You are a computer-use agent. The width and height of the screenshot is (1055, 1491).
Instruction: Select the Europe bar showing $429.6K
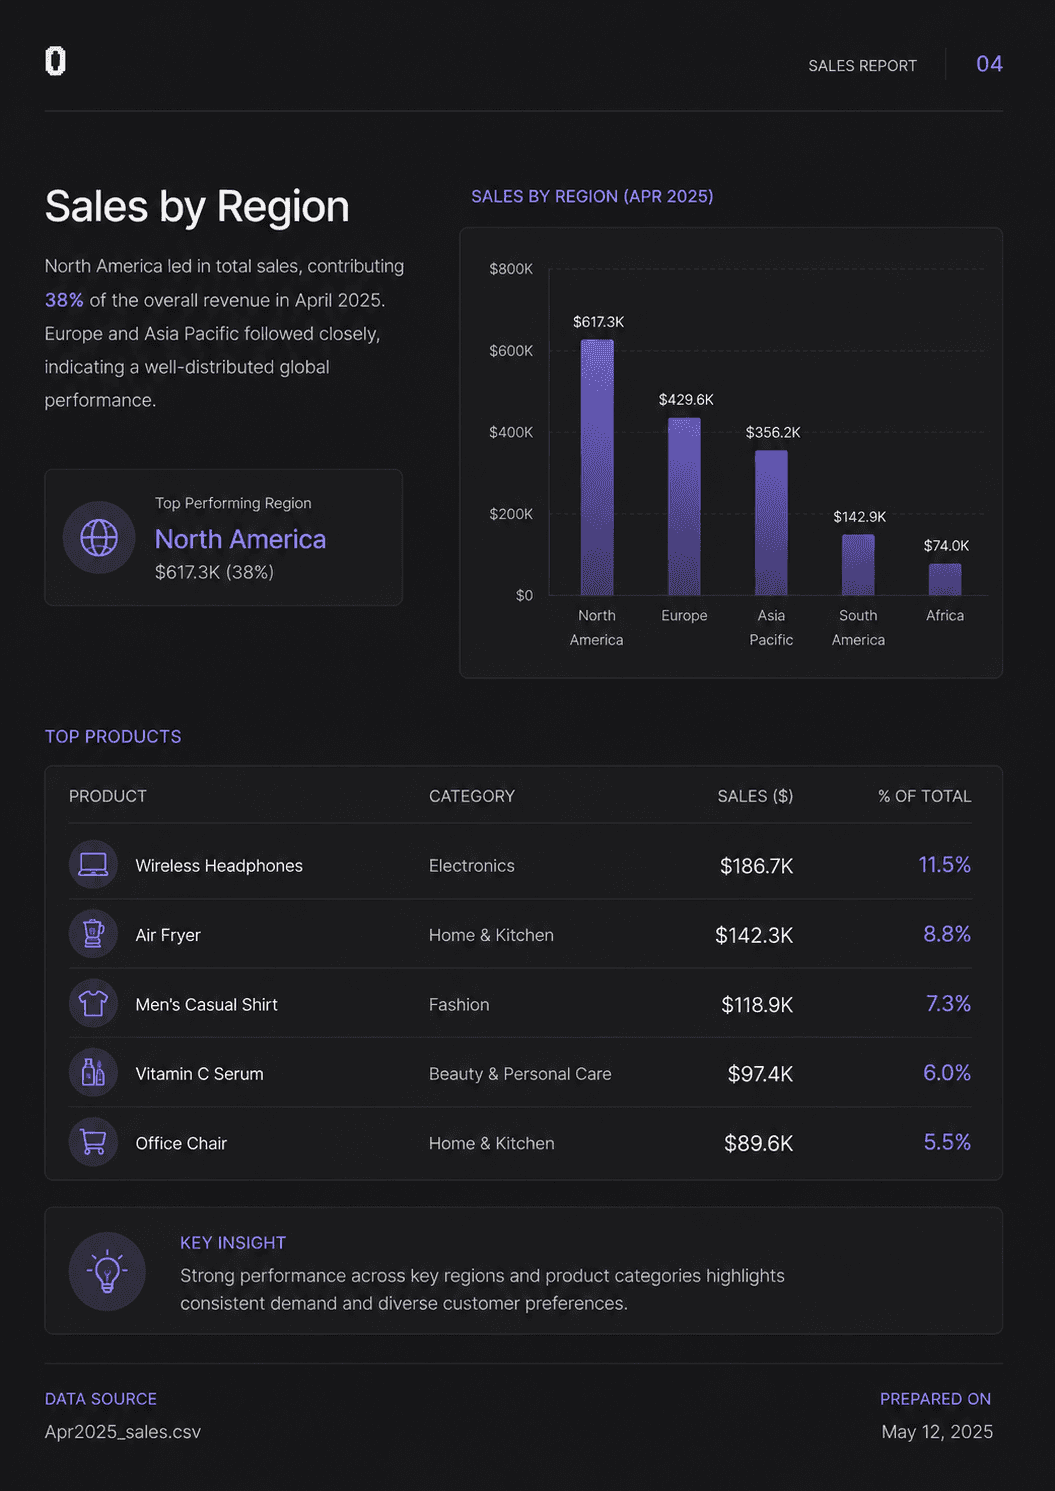[x=684, y=506]
